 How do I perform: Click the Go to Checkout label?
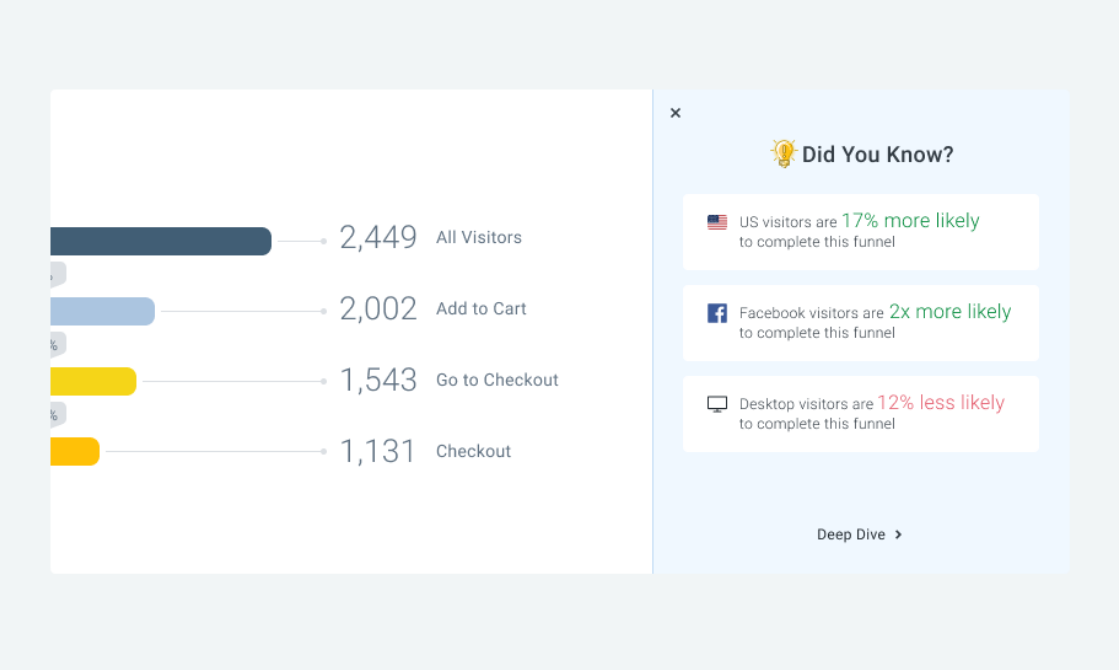tap(497, 380)
